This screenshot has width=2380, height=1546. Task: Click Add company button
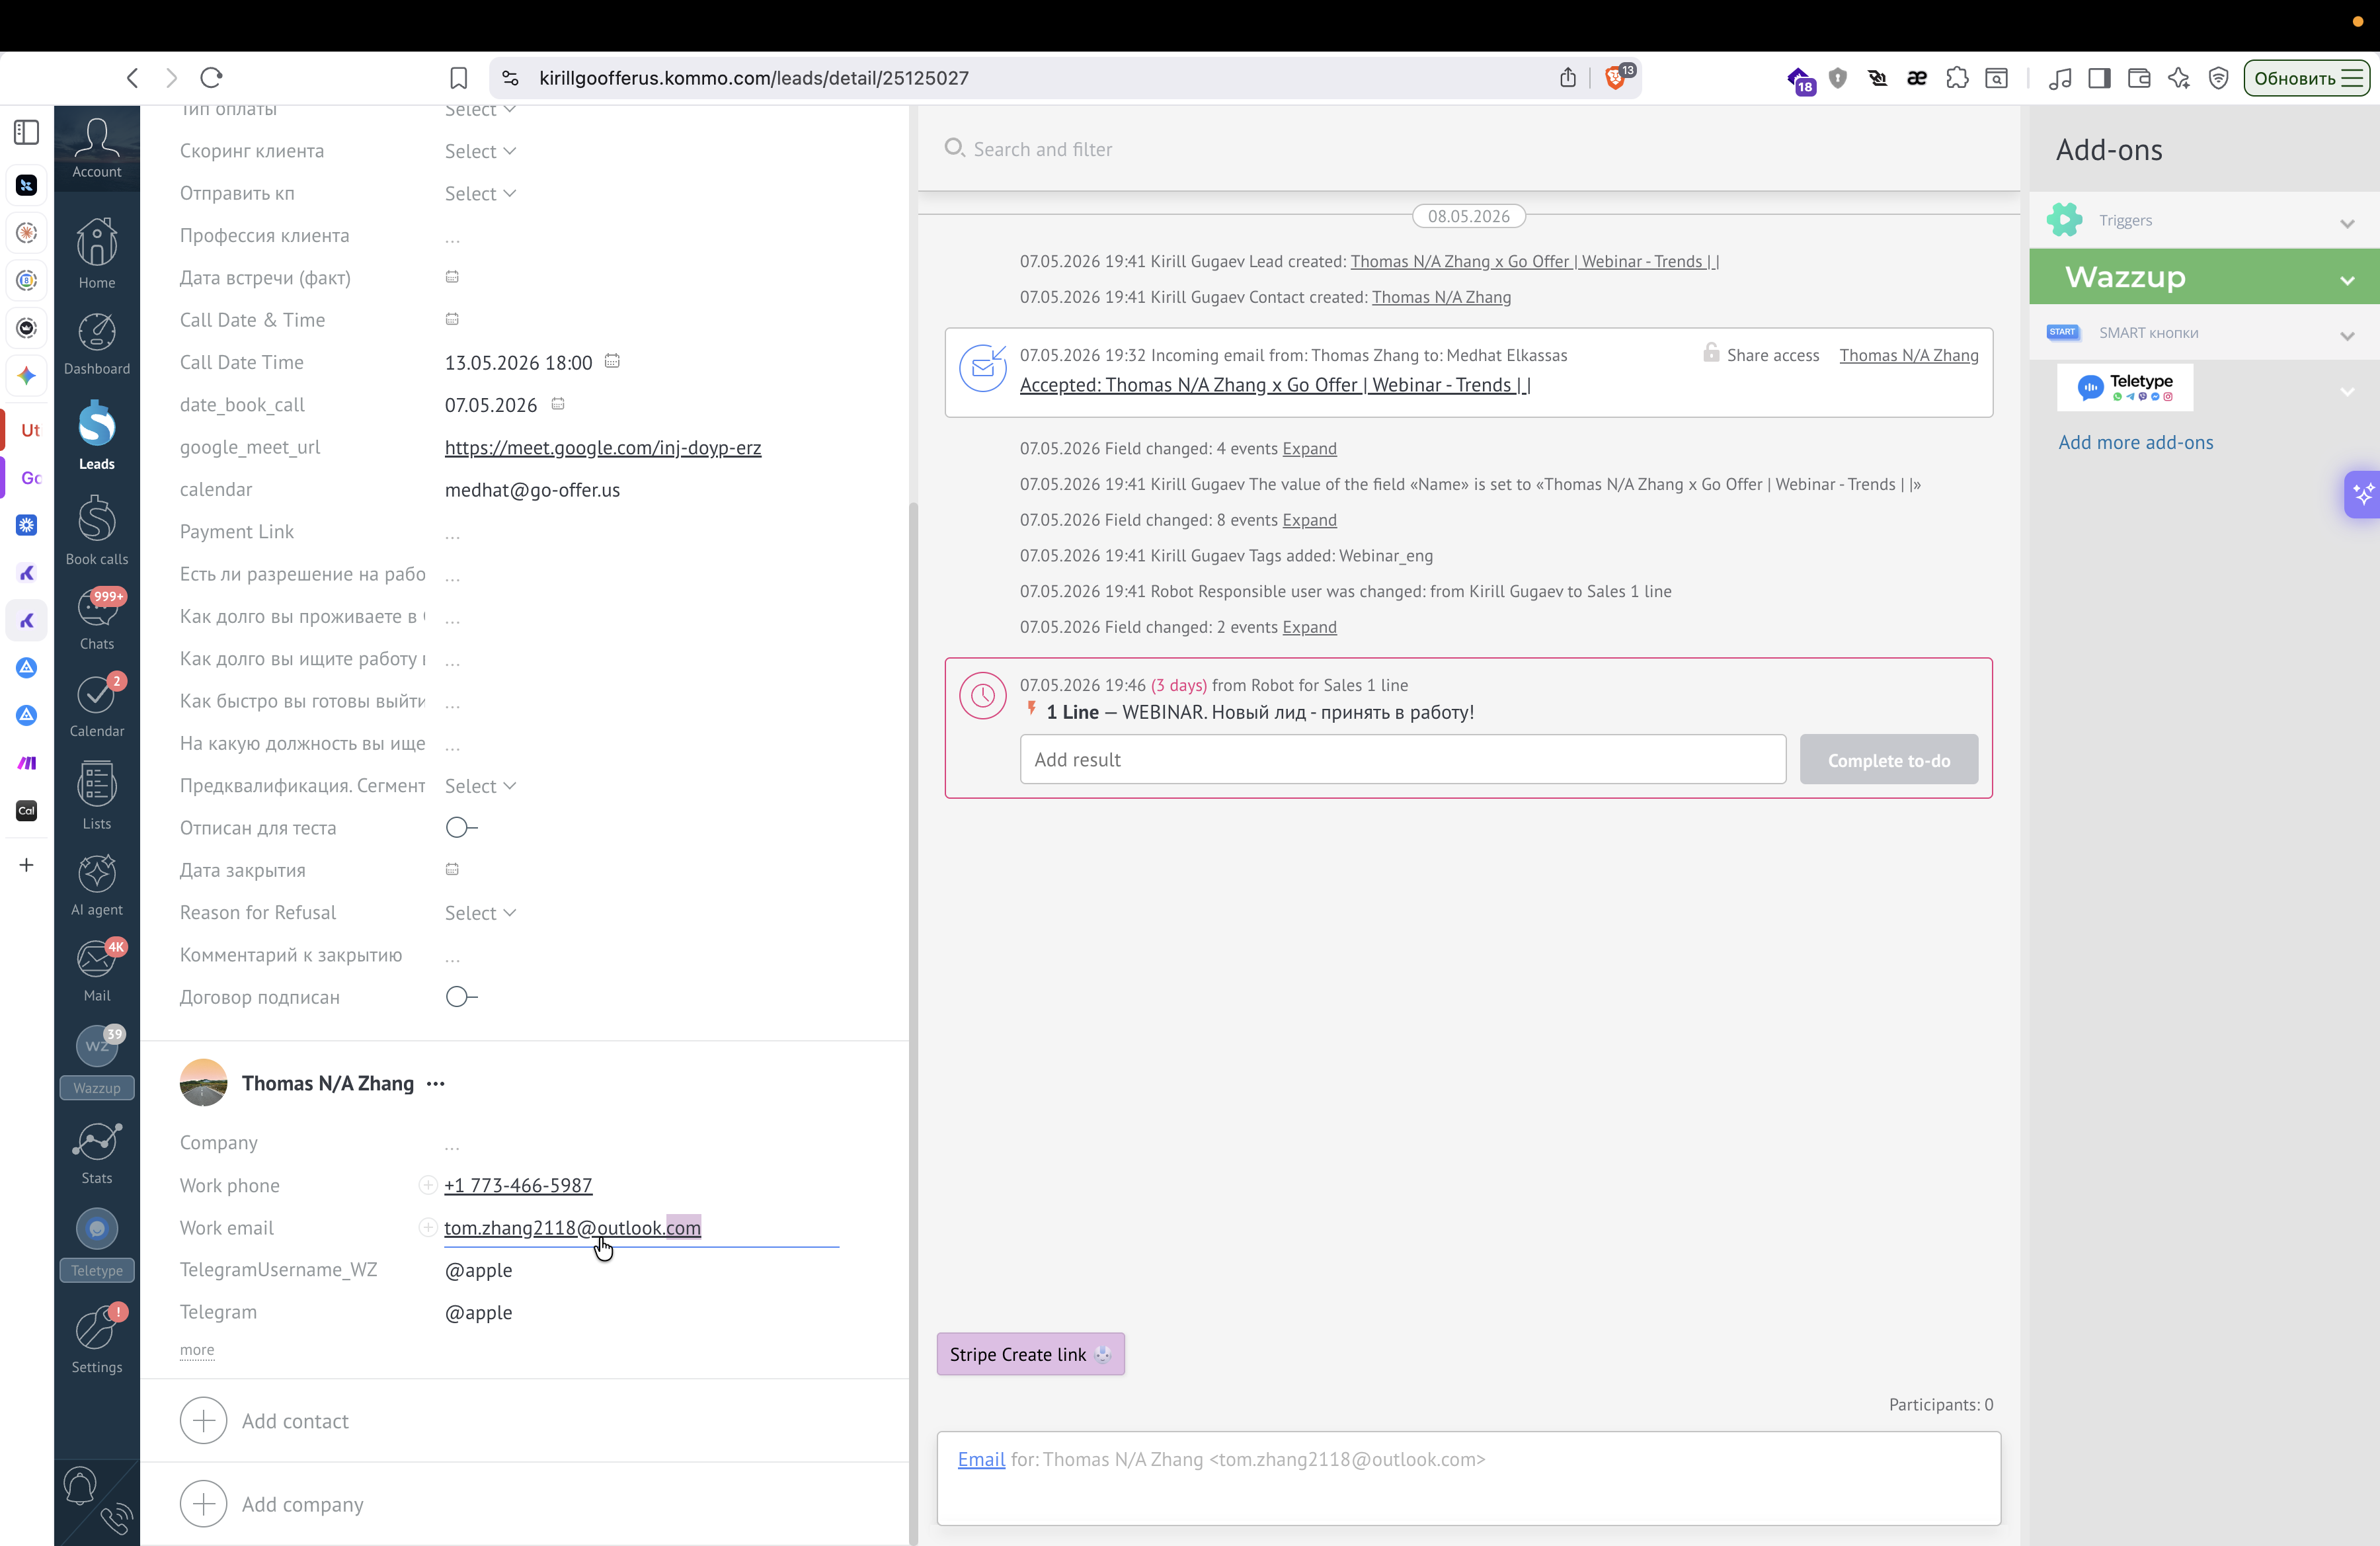pyautogui.click(x=272, y=1504)
